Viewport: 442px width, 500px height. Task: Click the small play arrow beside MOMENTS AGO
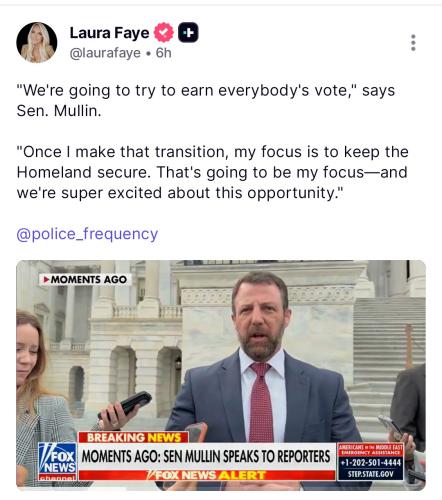pos(46,279)
